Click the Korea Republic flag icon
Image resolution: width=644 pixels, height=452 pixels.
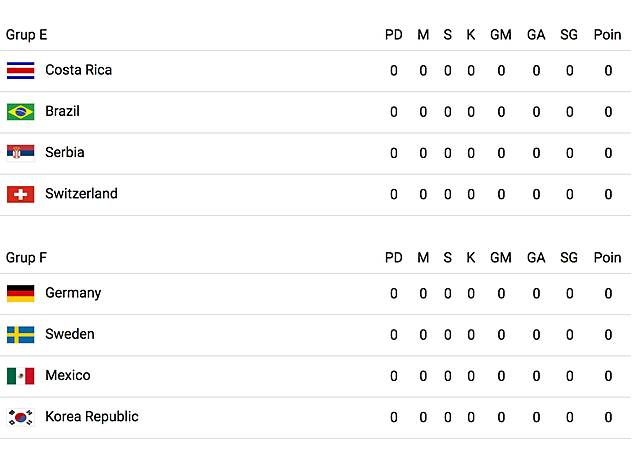21,417
